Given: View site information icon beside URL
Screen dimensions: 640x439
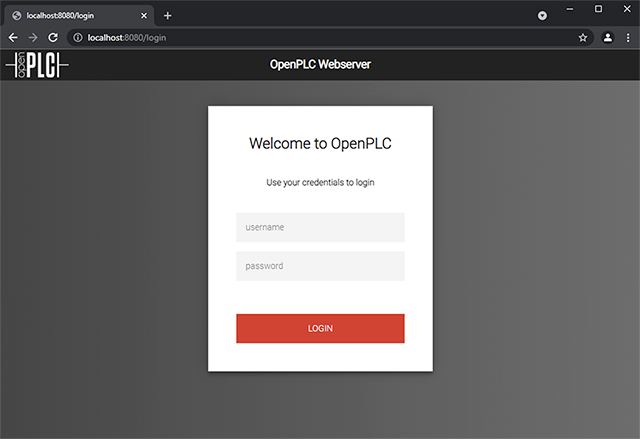Looking at the screenshot, I should 78,37.
